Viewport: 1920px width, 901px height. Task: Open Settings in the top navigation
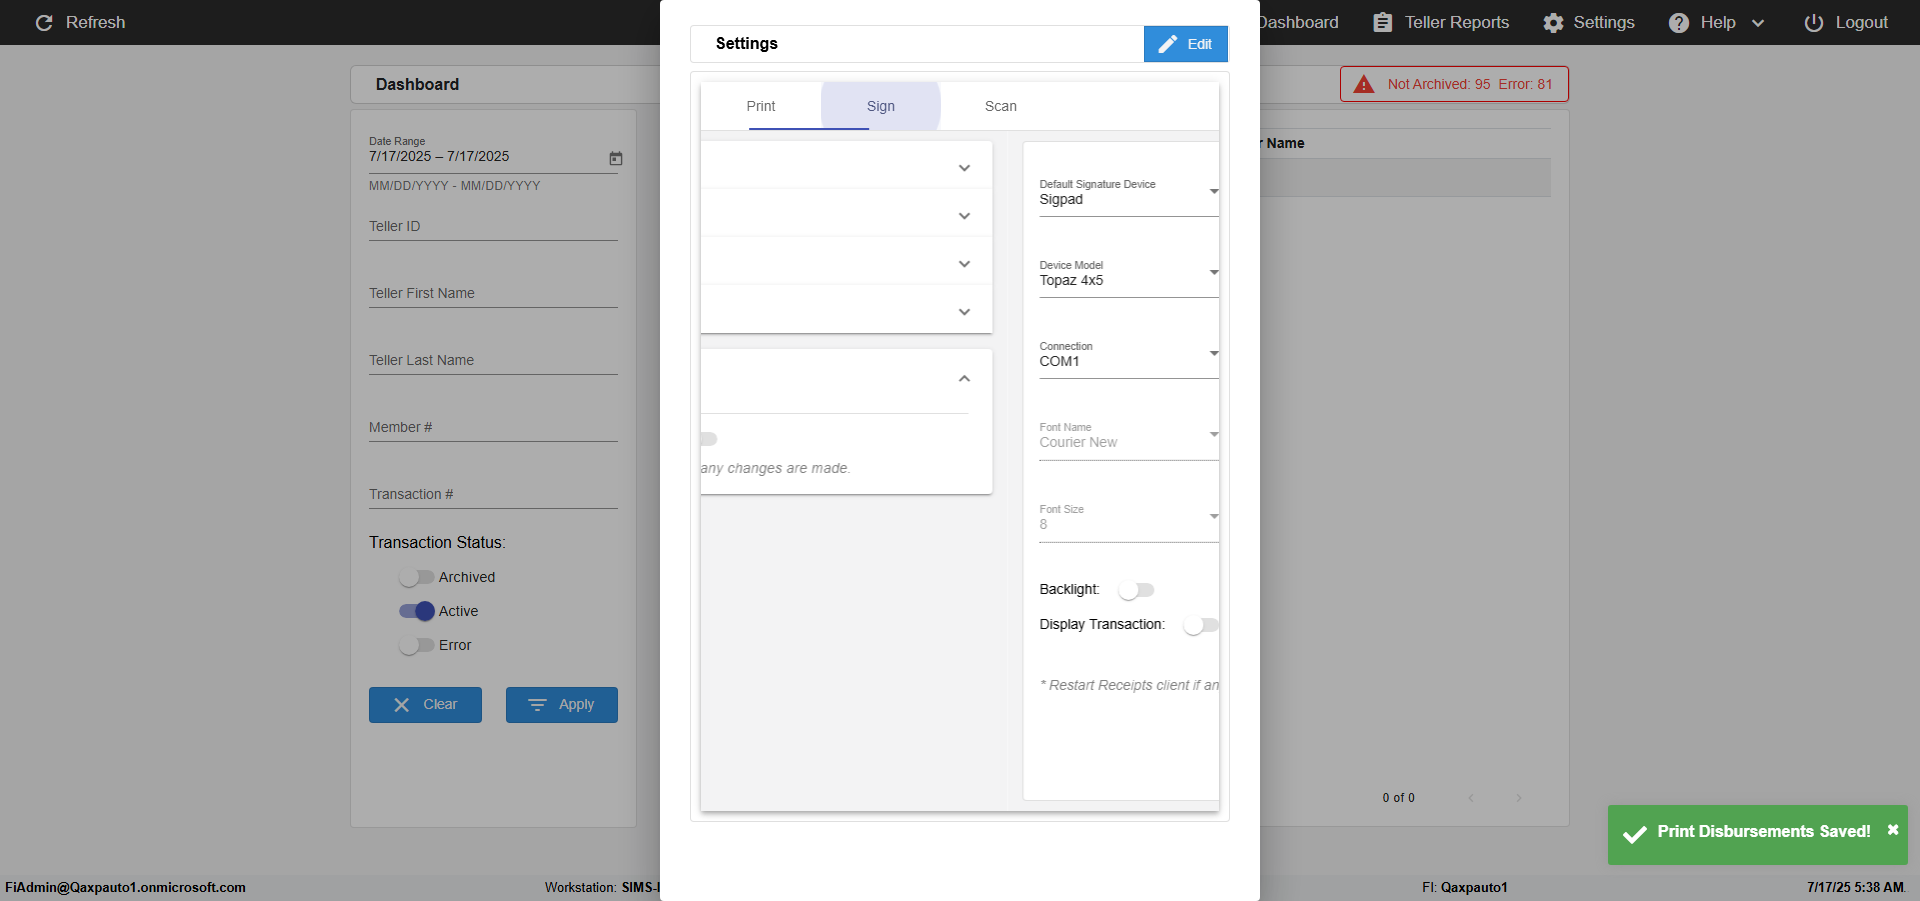click(1589, 22)
